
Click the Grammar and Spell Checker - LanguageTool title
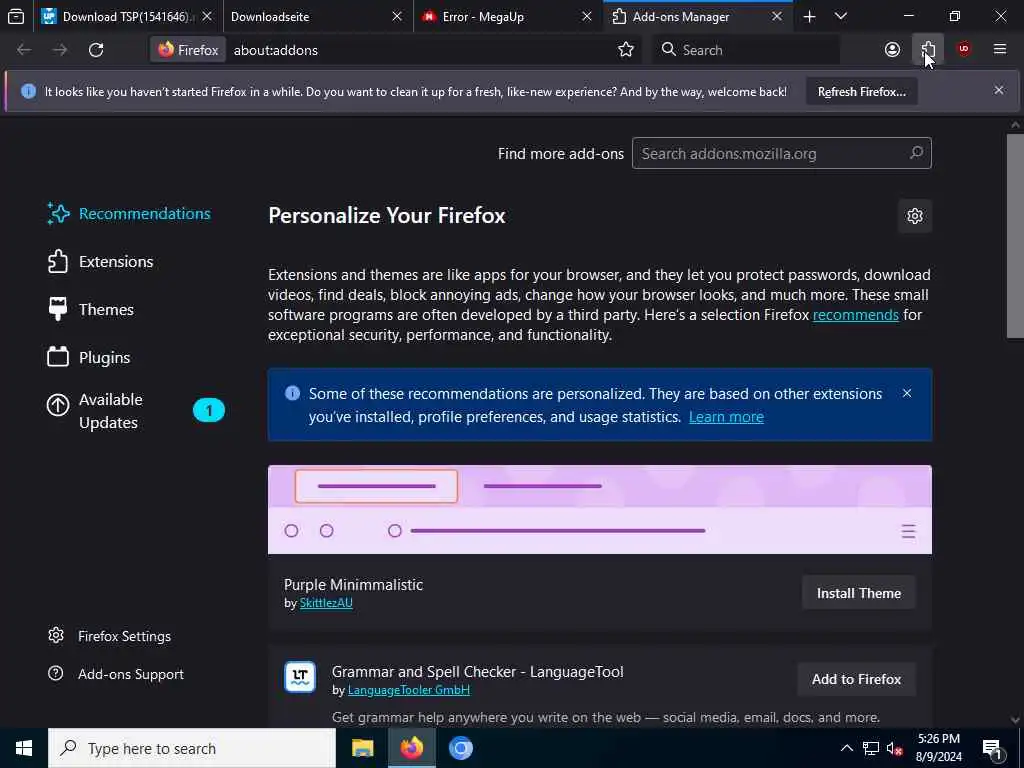(x=477, y=671)
